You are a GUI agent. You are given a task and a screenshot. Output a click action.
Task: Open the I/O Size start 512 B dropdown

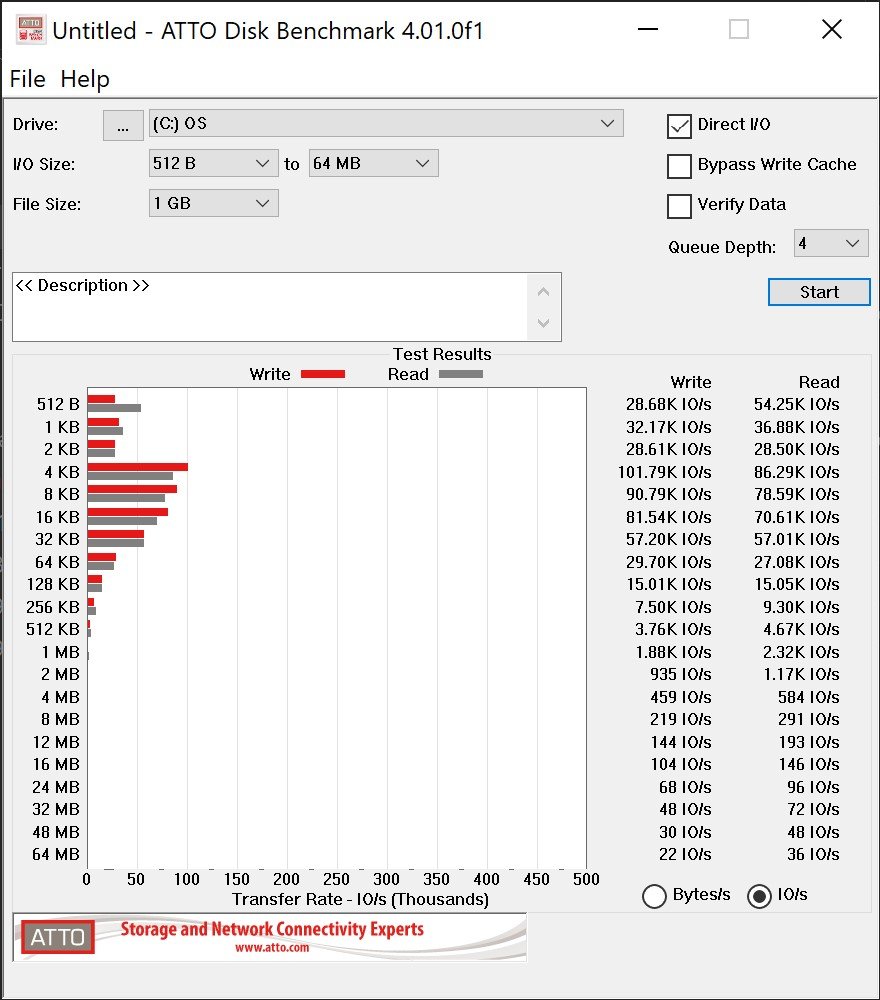click(214, 163)
